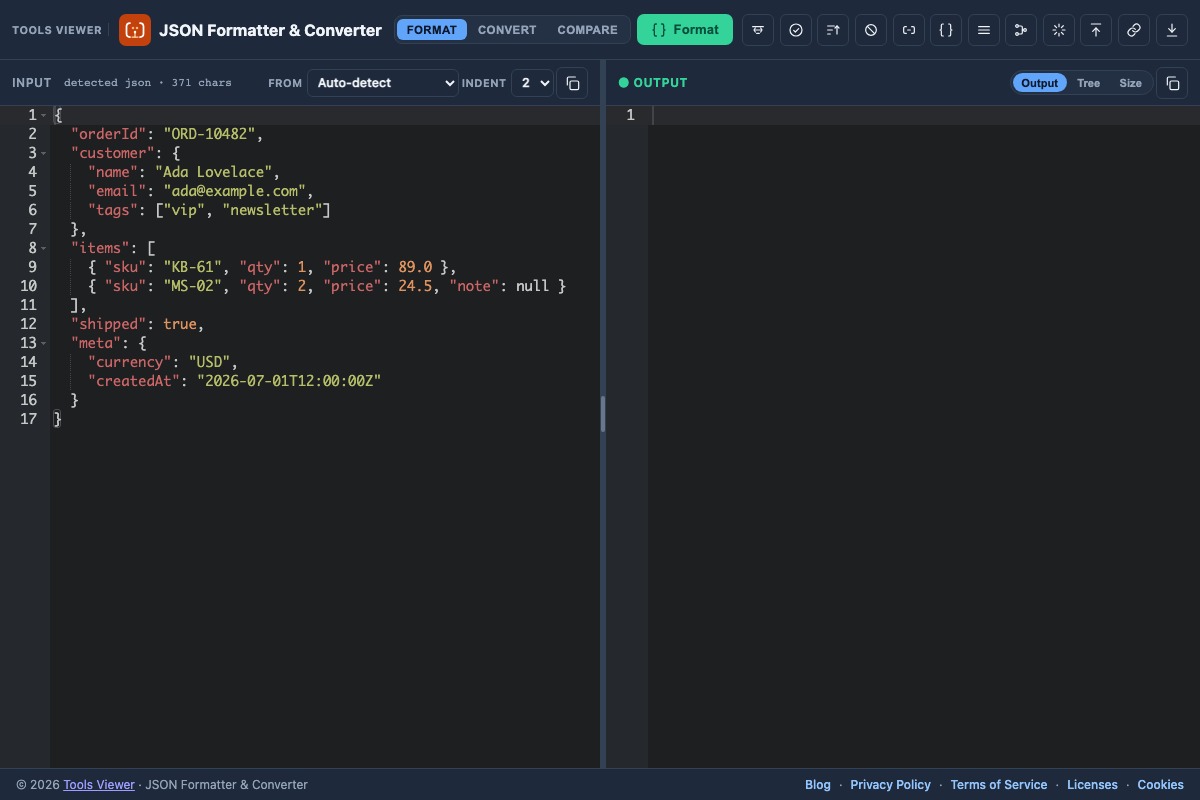Collapse the root object fold arrow on line 1

click(x=44, y=115)
